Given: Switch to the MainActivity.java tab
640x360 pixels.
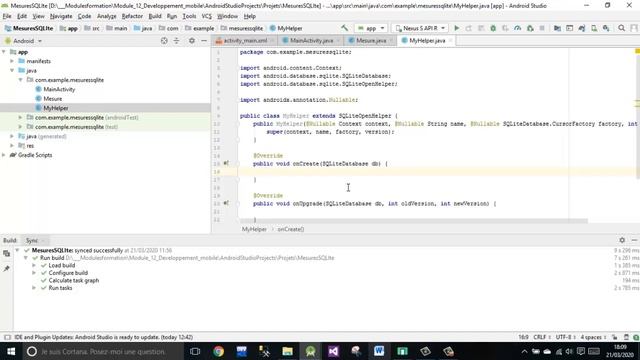Looking at the screenshot, I should (311, 40).
